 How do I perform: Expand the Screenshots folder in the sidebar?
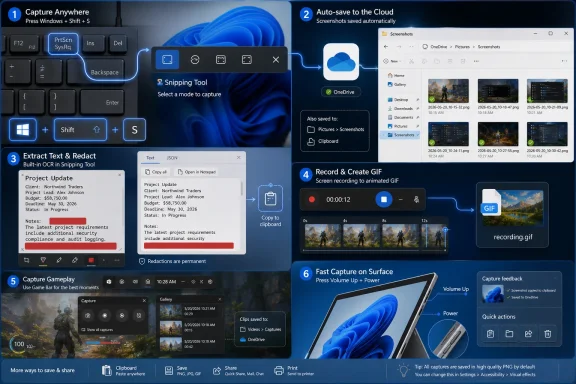pos(384,135)
